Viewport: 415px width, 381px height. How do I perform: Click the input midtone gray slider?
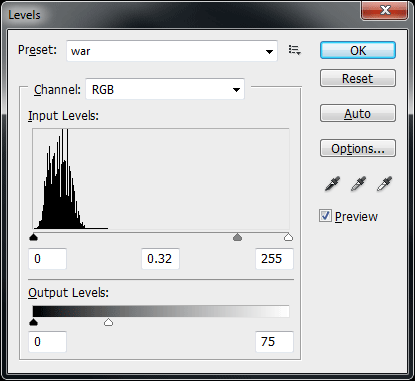click(237, 237)
